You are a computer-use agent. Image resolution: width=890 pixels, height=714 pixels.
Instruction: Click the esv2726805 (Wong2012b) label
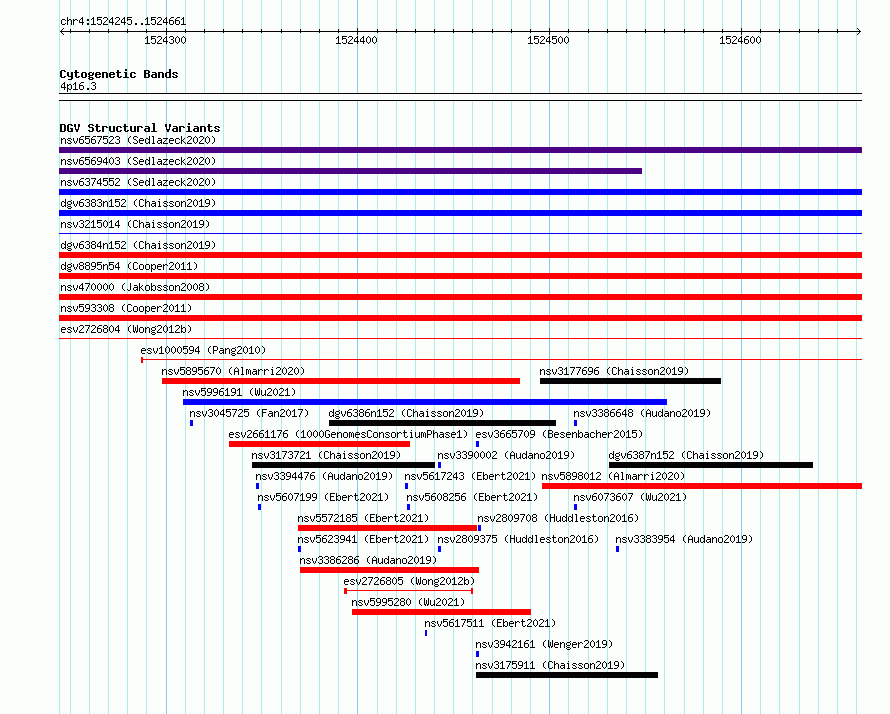click(409, 581)
